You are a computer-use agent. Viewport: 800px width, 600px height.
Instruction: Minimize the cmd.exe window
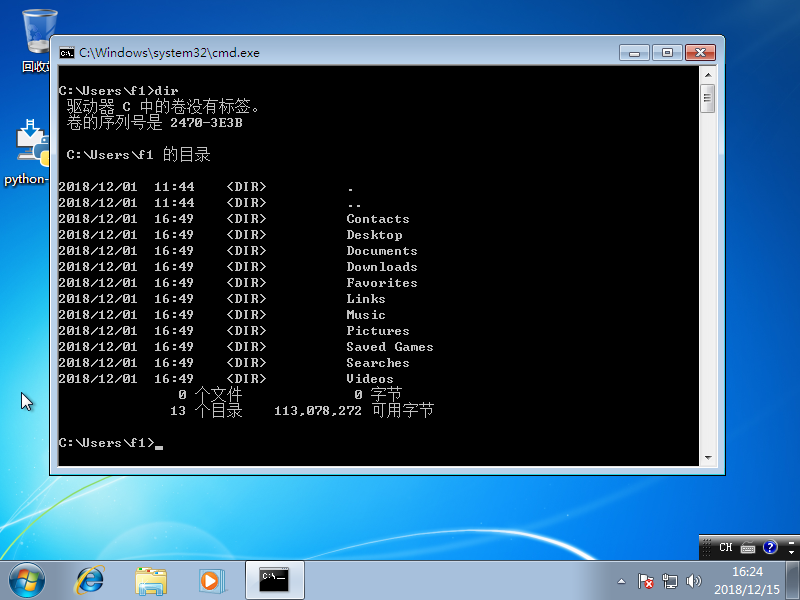point(635,53)
